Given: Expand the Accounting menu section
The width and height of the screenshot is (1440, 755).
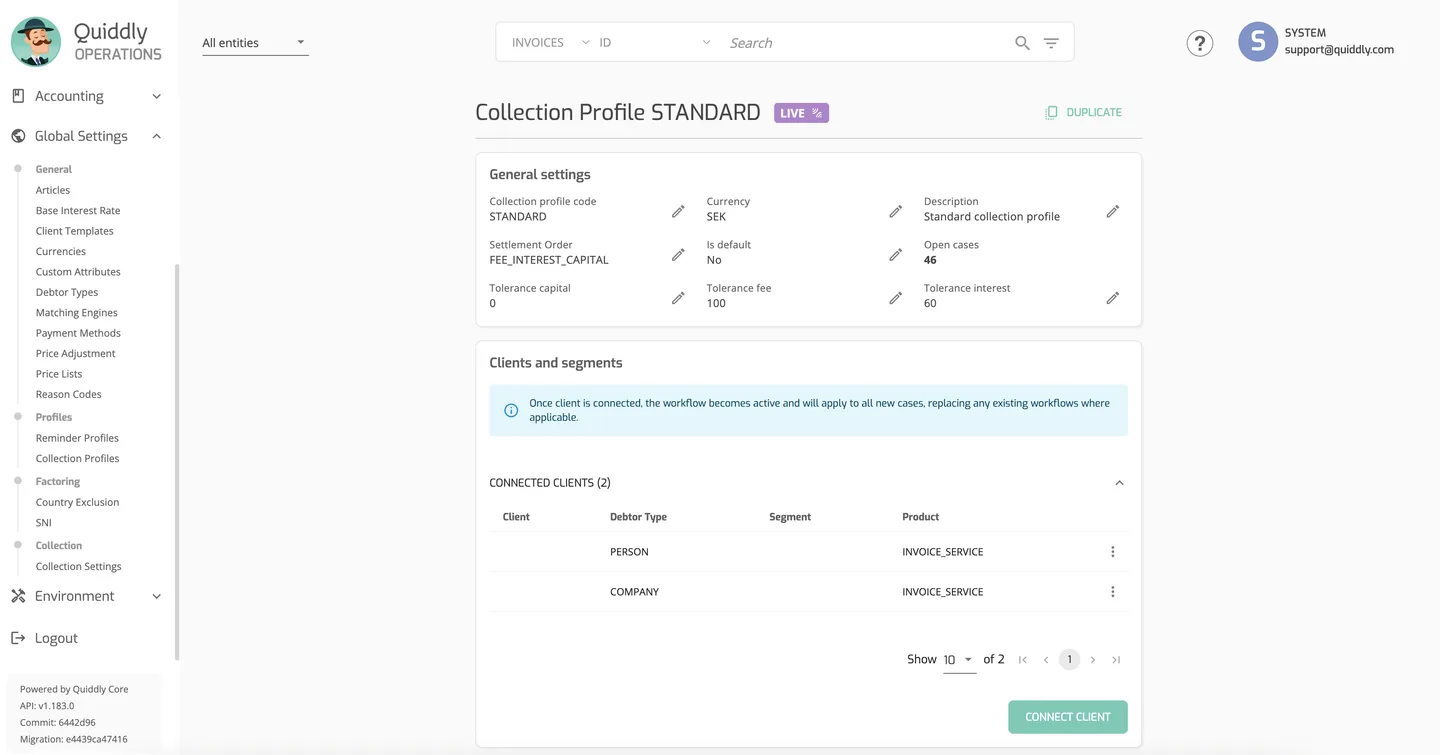Looking at the screenshot, I should click(x=86, y=96).
